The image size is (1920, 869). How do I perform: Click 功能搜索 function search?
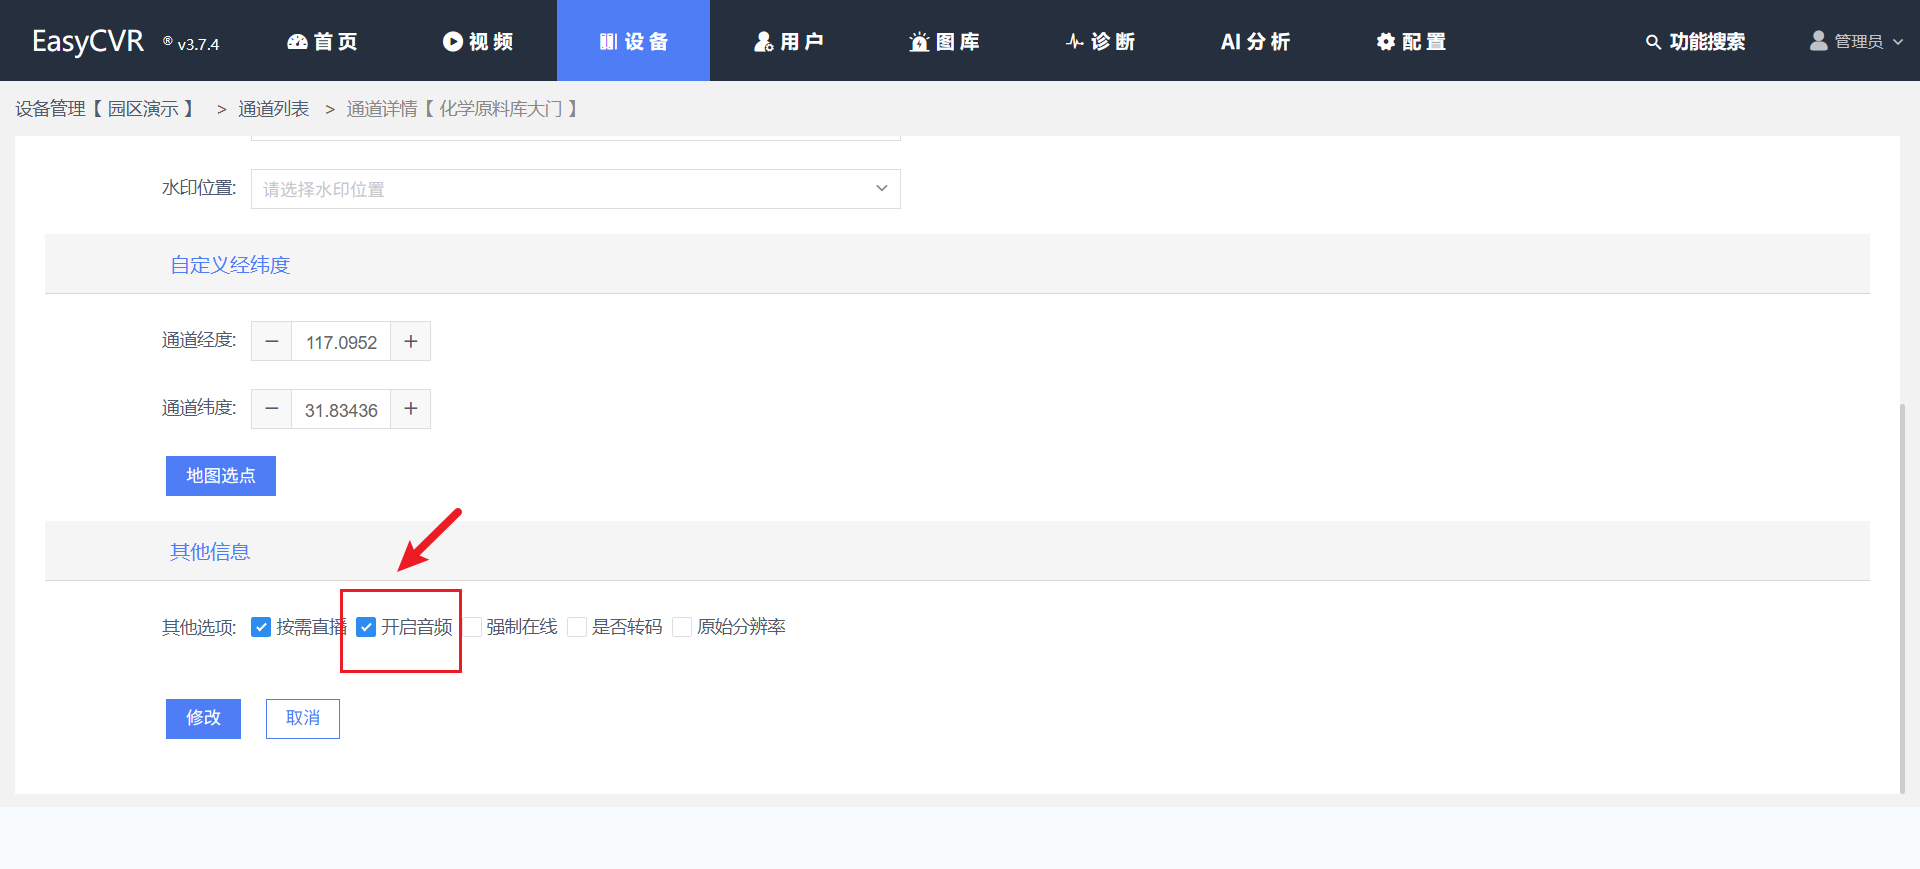[1695, 41]
